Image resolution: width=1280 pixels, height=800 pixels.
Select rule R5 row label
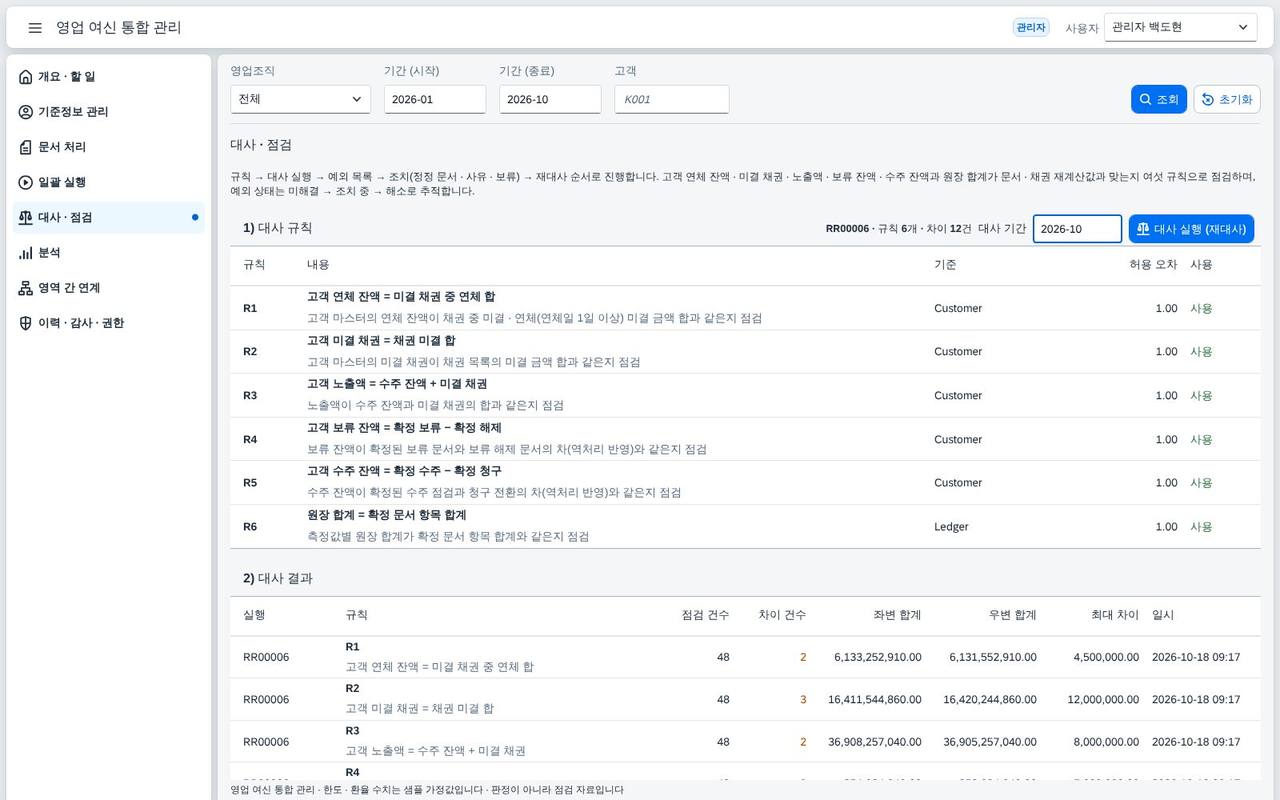click(250, 483)
